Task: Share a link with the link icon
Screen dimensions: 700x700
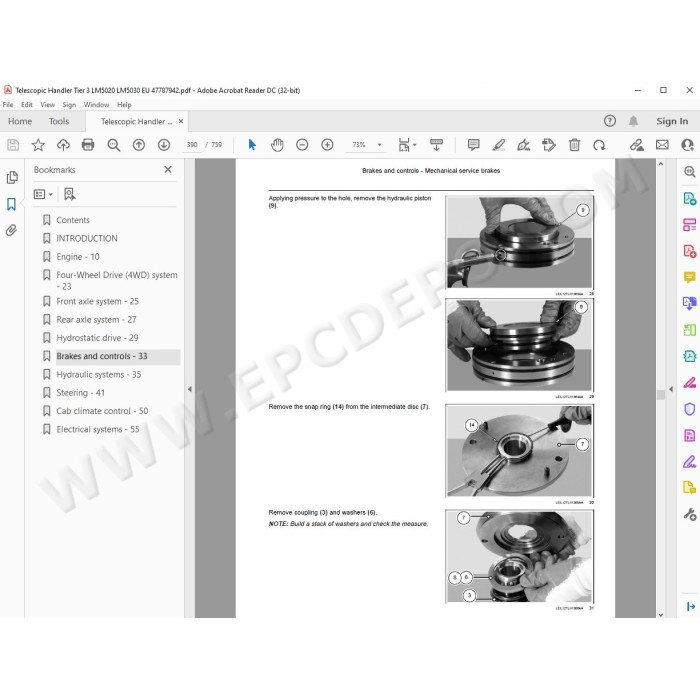Action: tap(637, 145)
